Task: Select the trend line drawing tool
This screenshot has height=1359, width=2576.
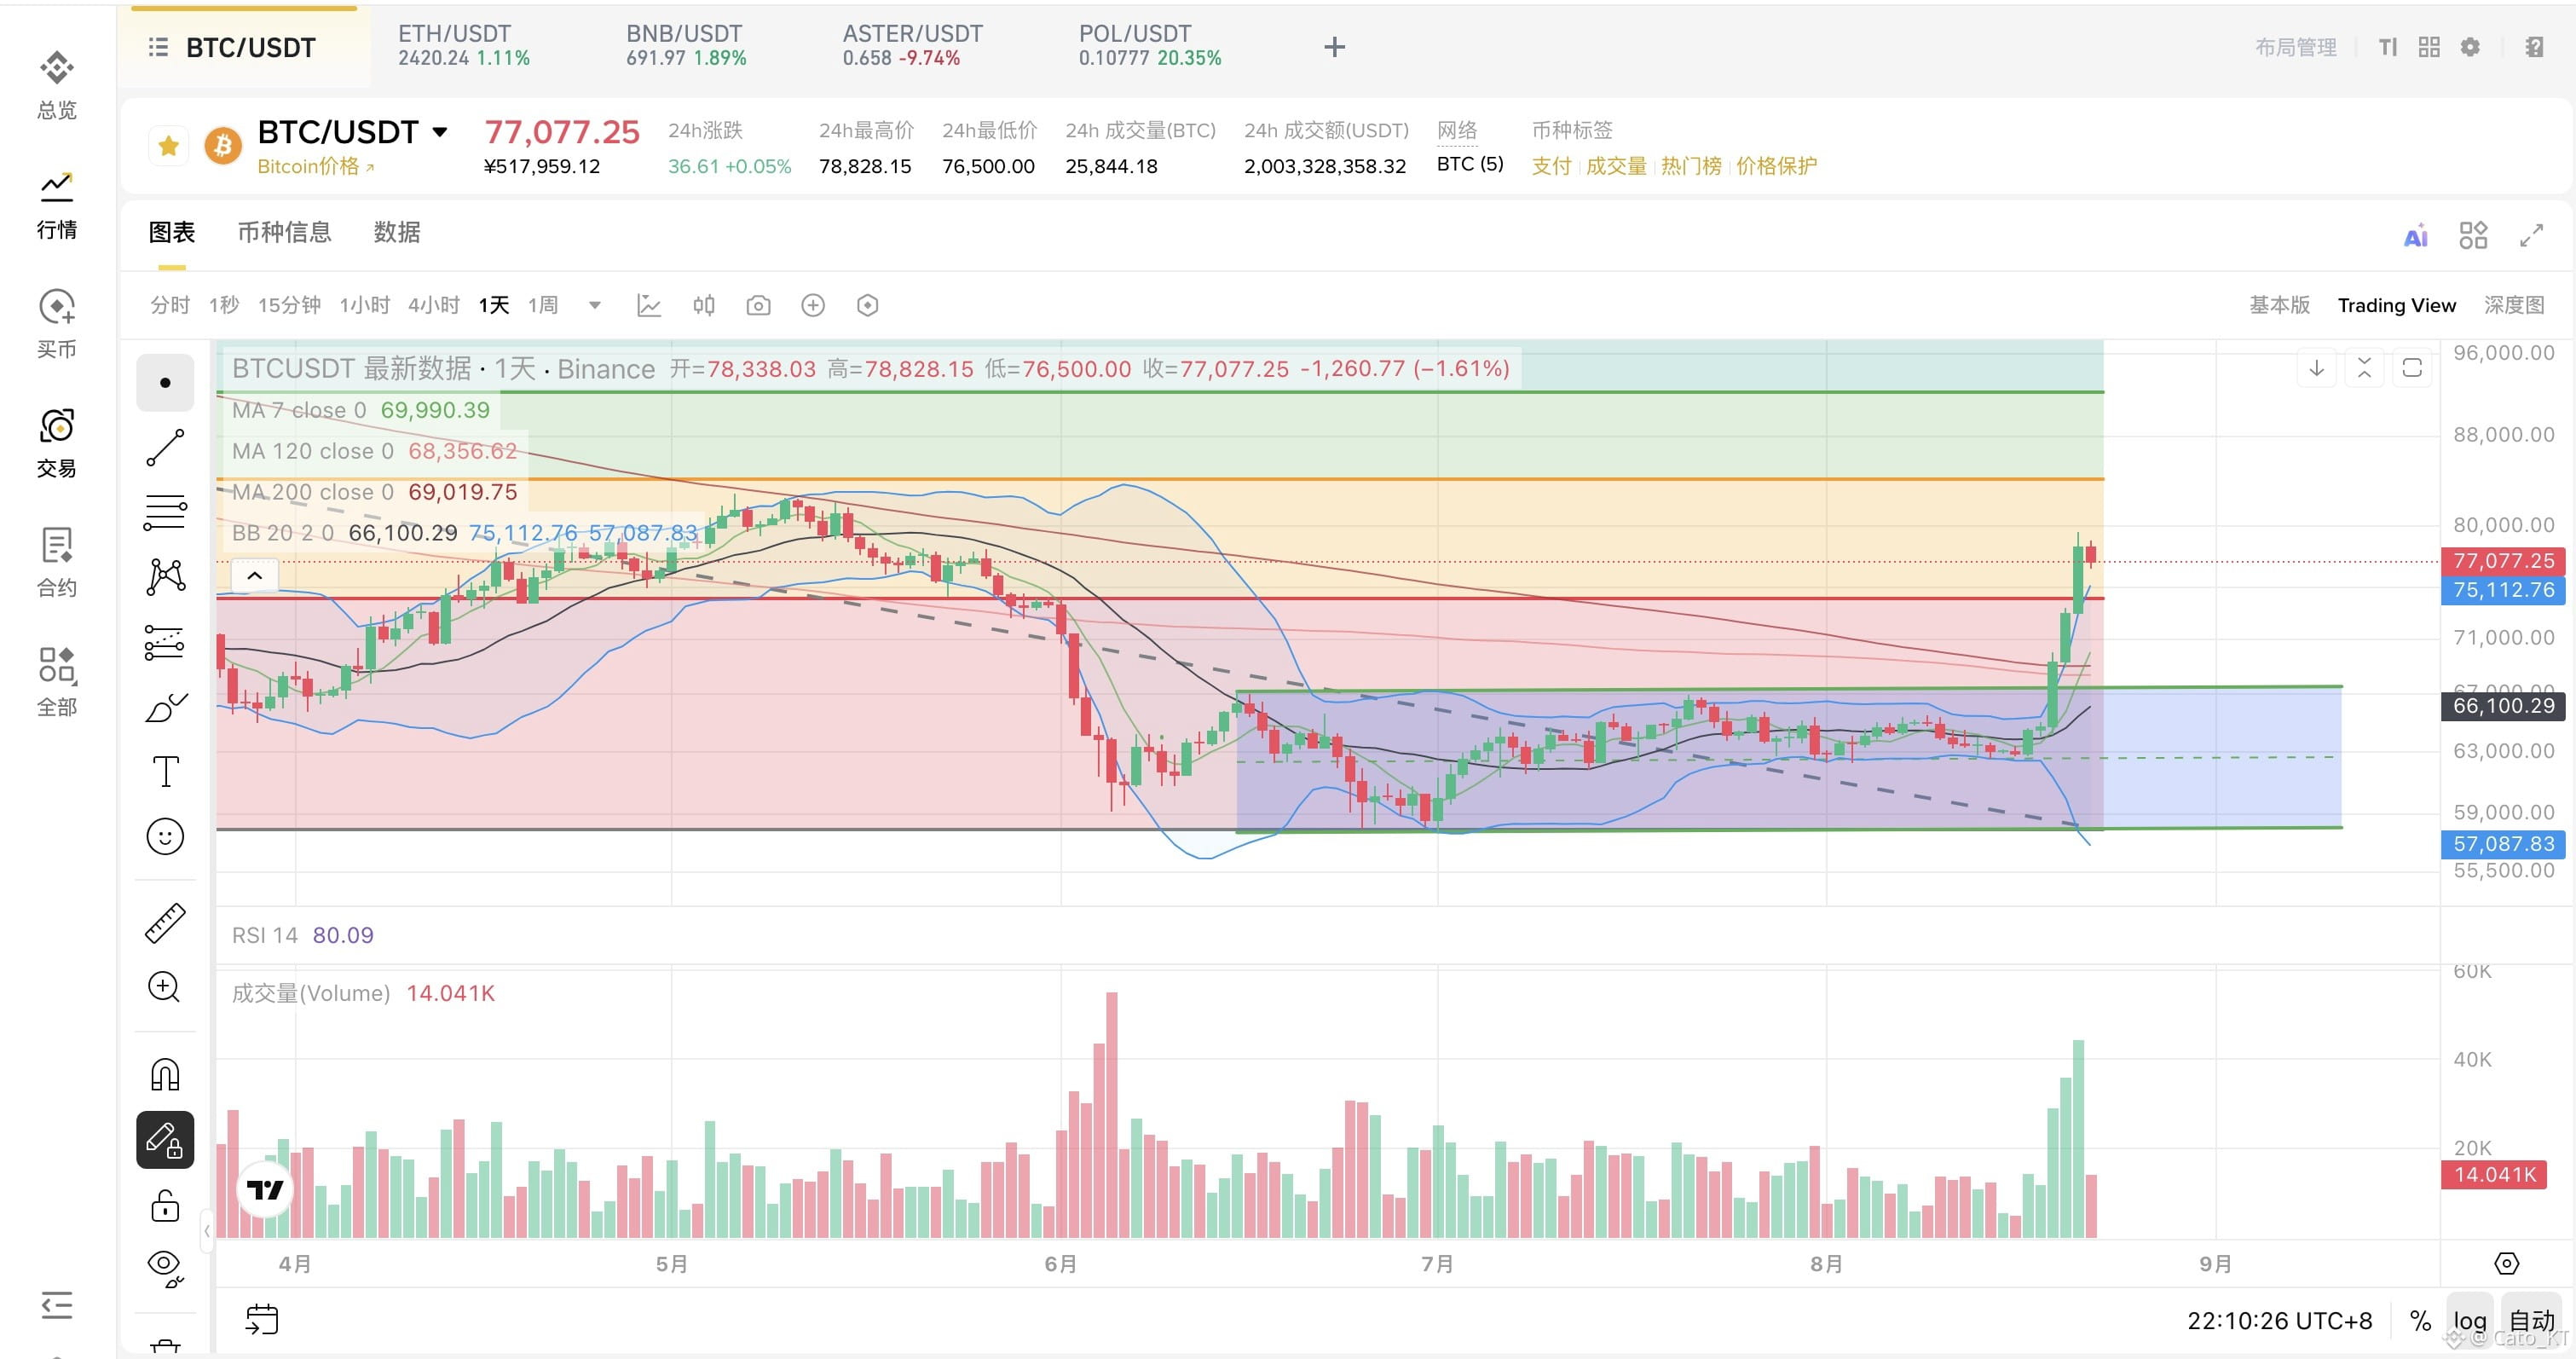Action: pos(165,447)
